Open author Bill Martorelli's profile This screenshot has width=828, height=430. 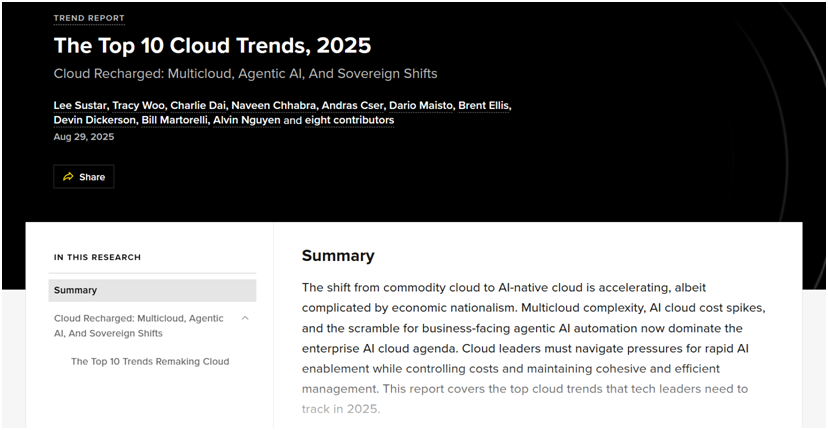pos(174,120)
